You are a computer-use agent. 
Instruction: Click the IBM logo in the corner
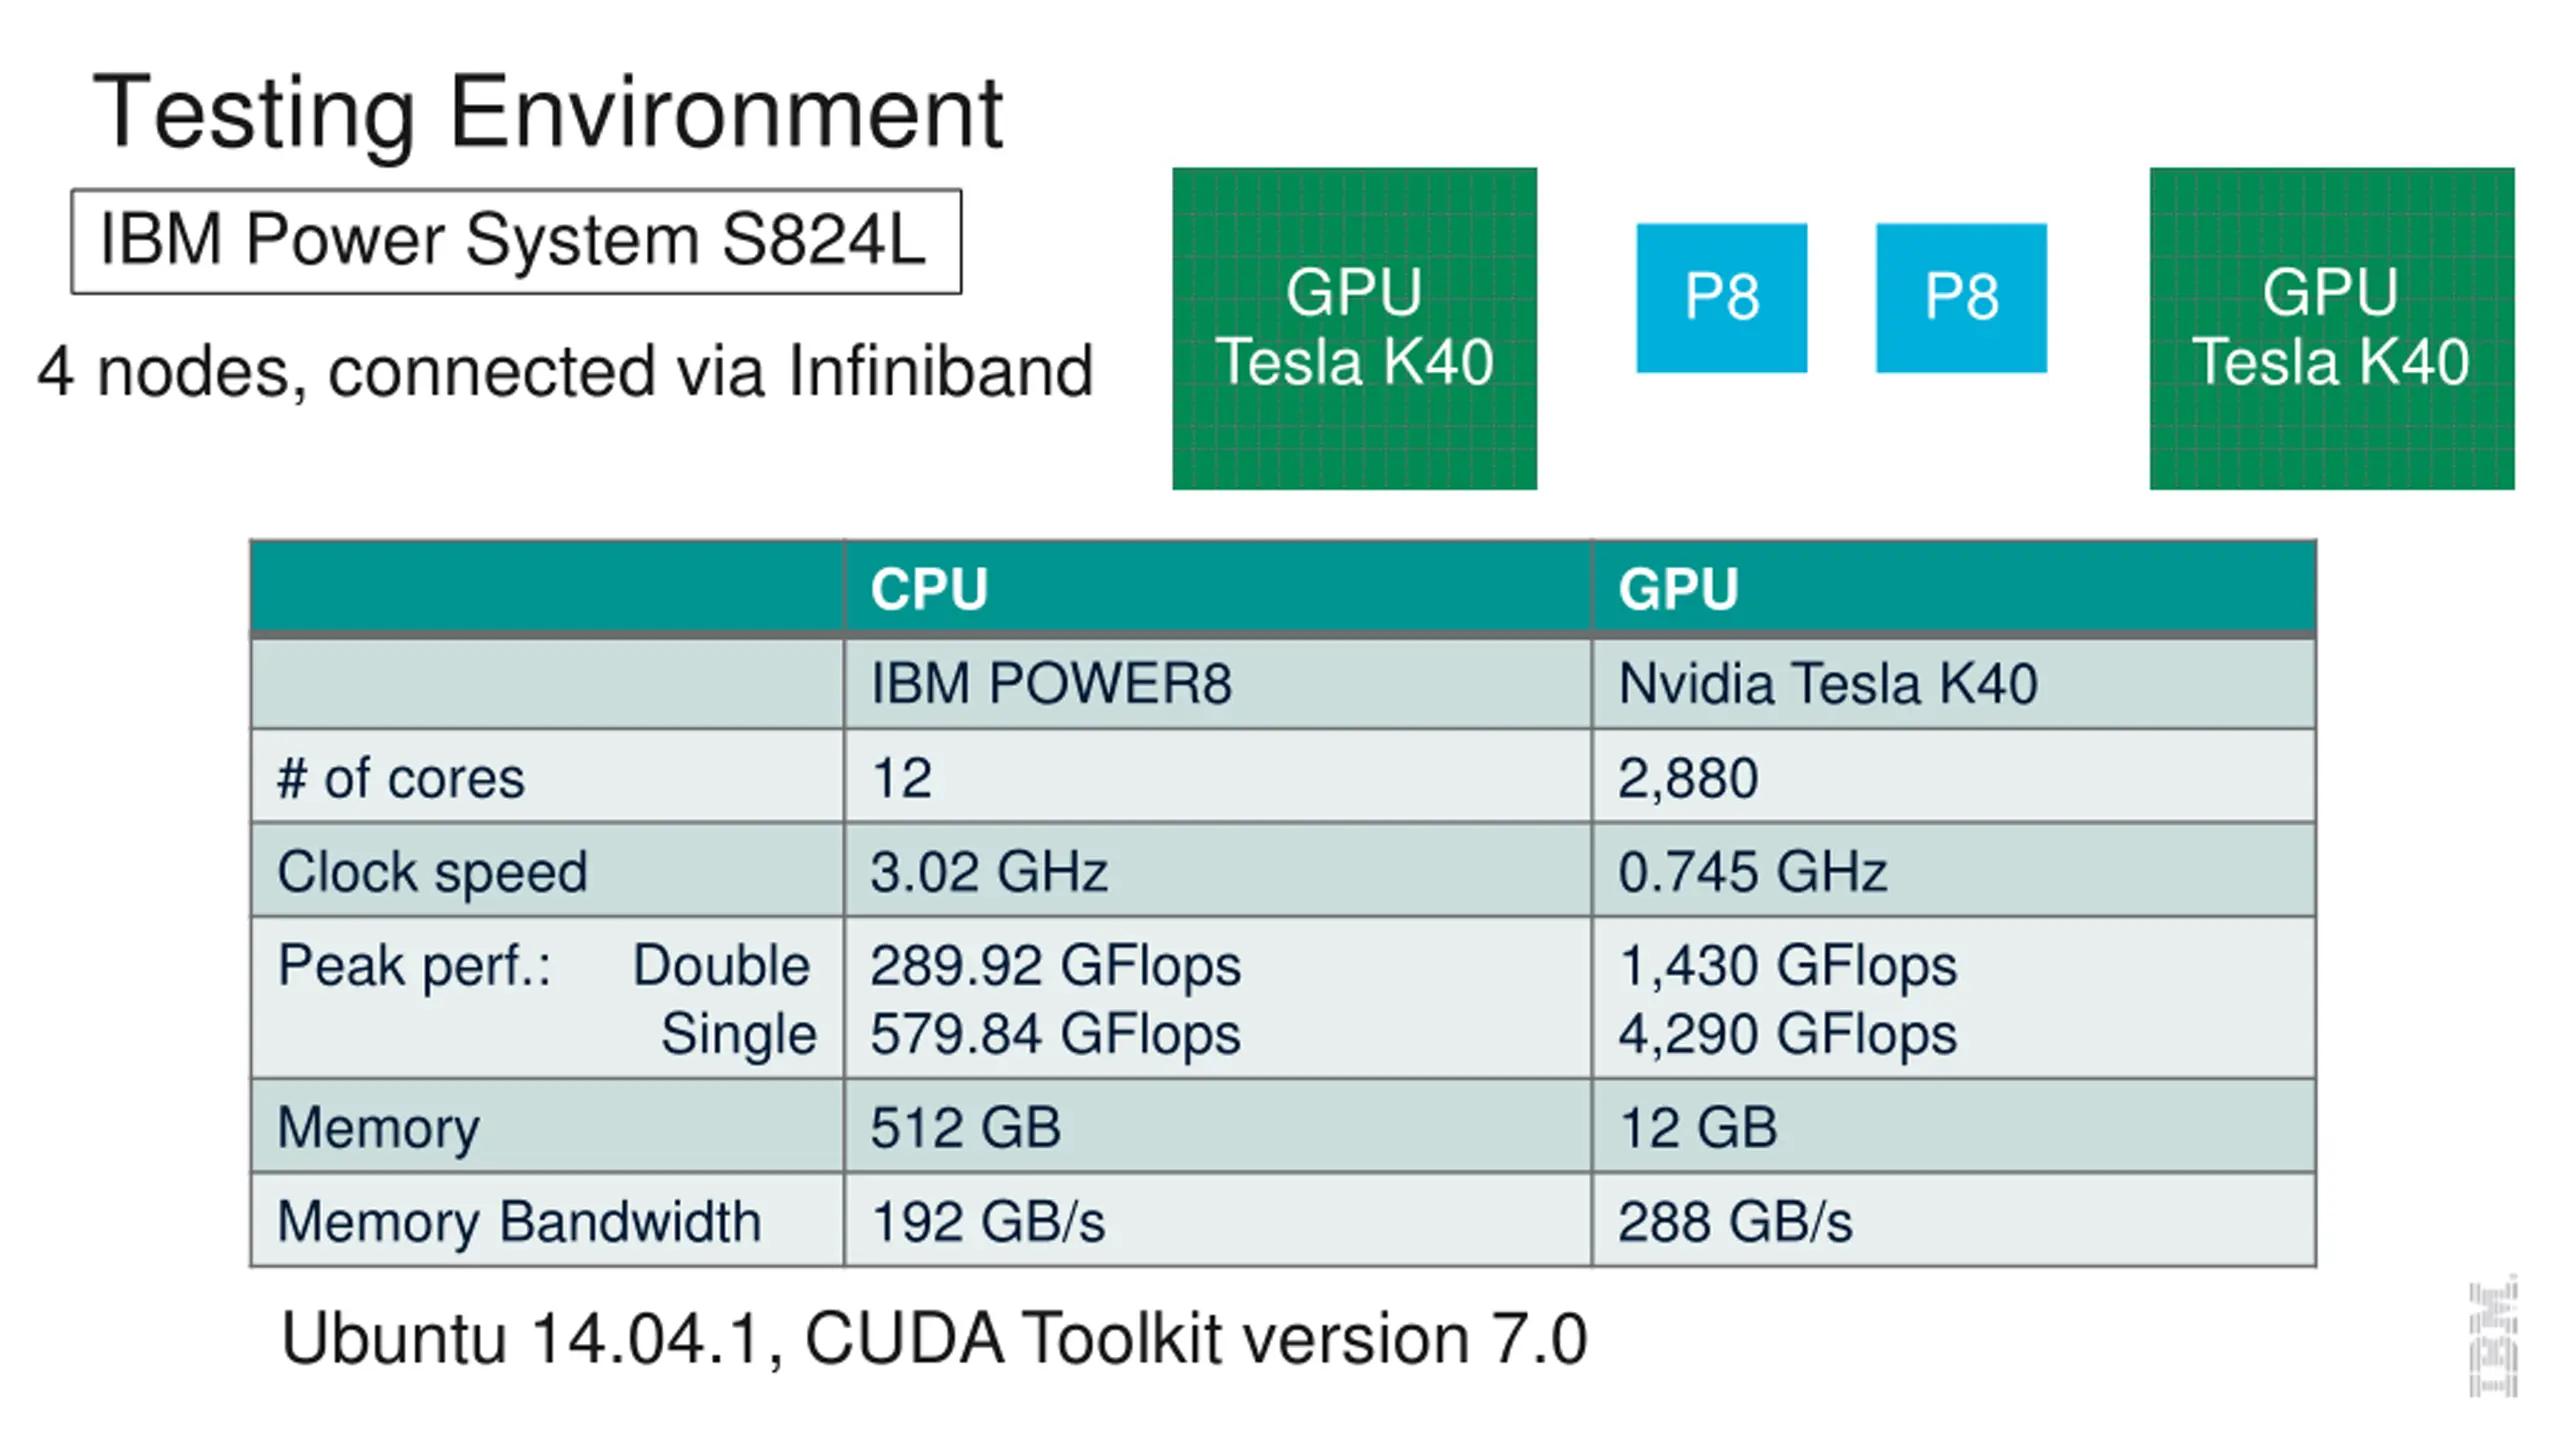(x=2493, y=1337)
